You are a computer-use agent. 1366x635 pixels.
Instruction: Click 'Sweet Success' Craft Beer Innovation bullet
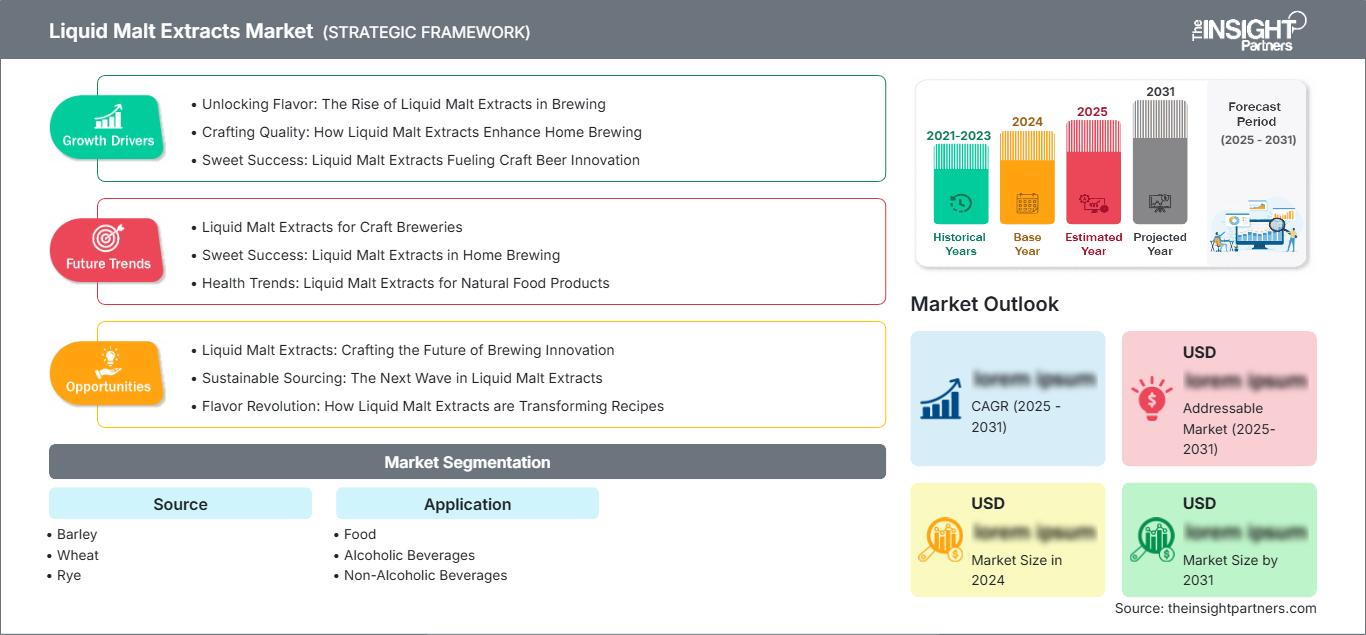pos(421,160)
